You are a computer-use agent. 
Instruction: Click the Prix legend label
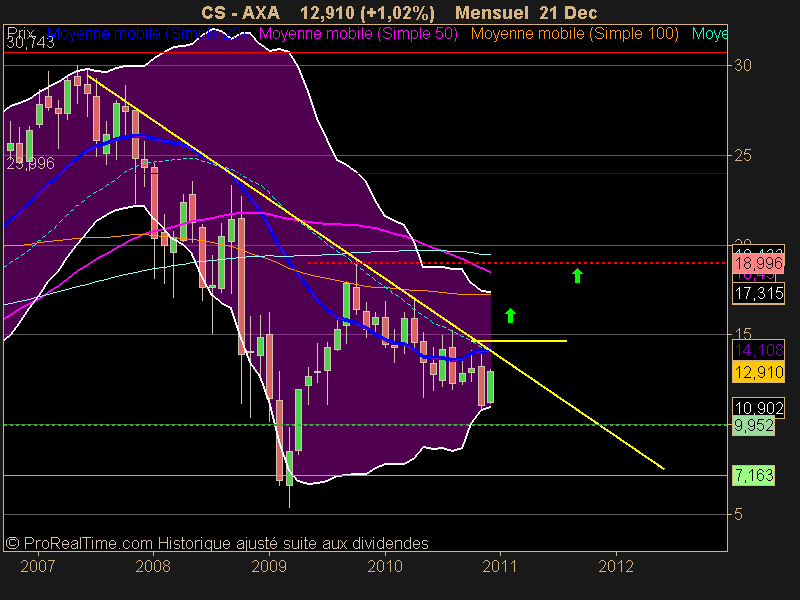pos(20,32)
